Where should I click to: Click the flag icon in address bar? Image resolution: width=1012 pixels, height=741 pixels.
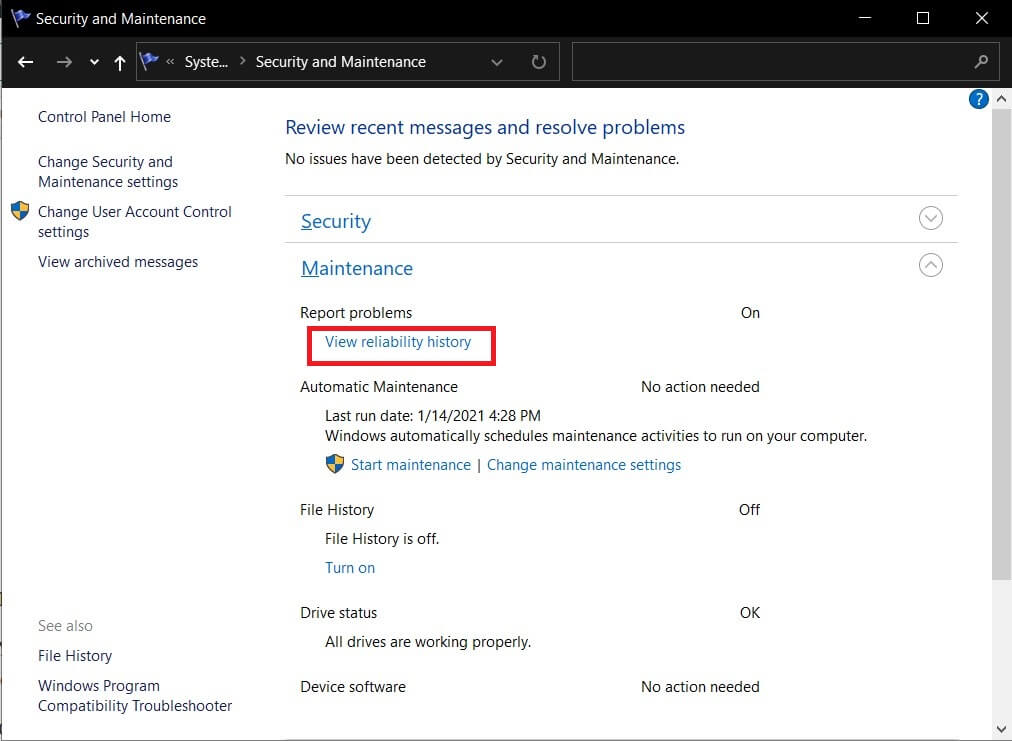pos(150,61)
